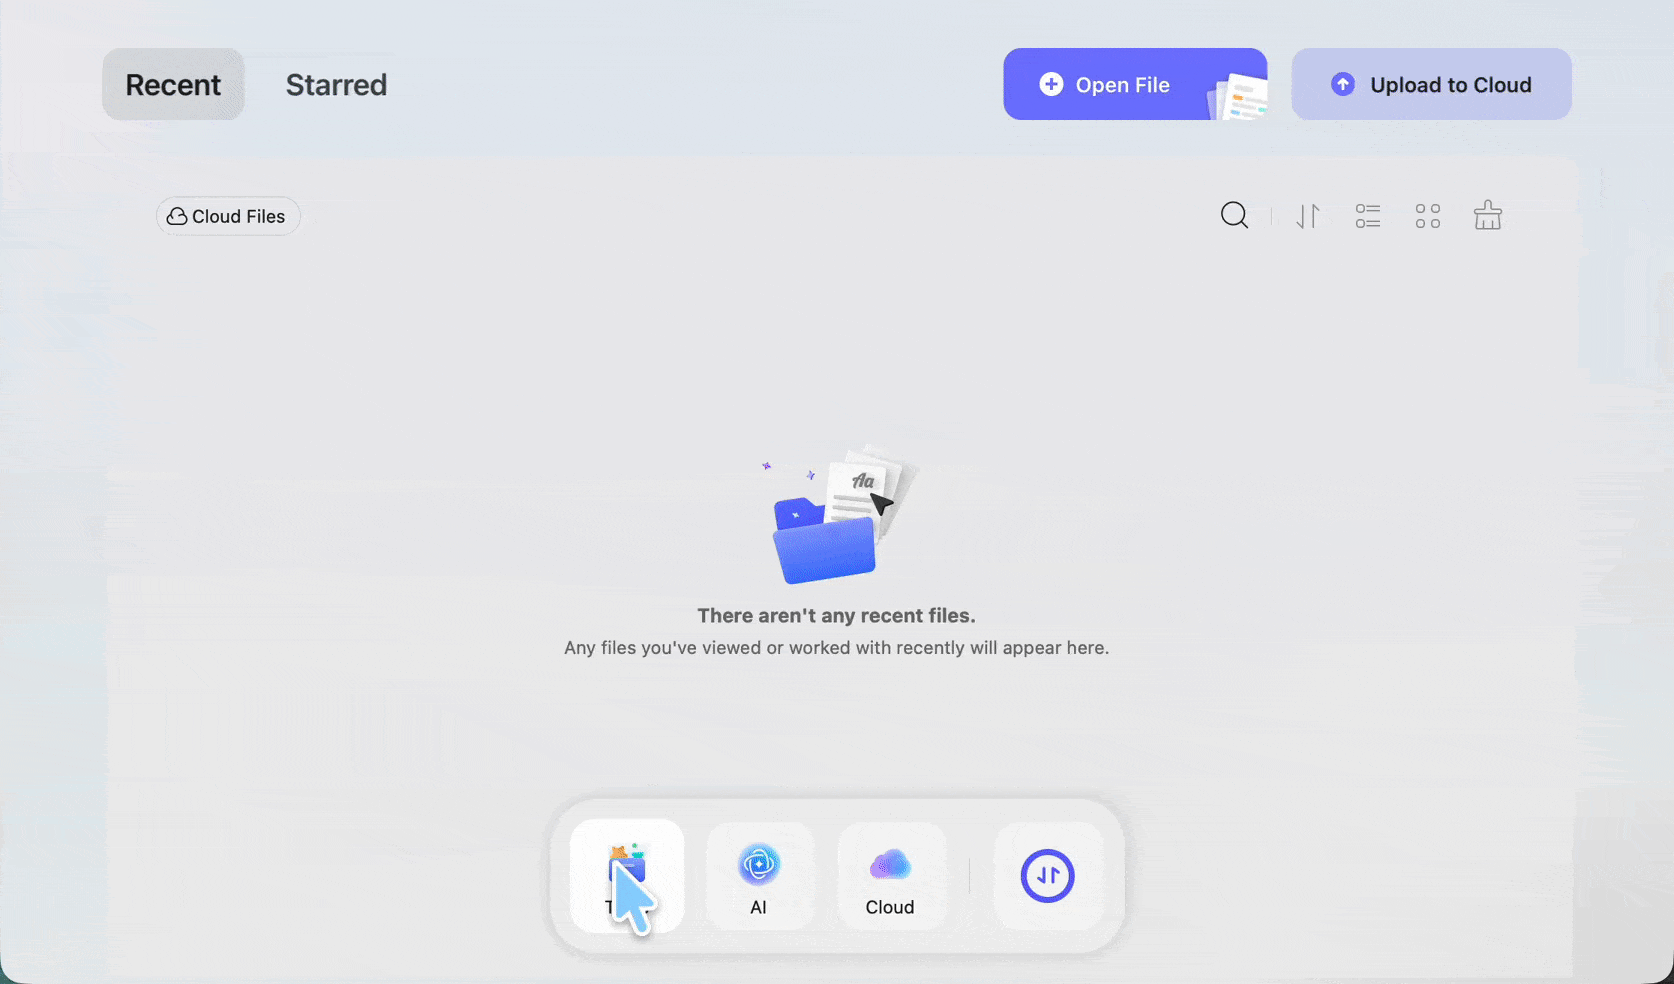Open the Cloud Files filter
This screenshot has height=984, width=1674.
point(228,216)
